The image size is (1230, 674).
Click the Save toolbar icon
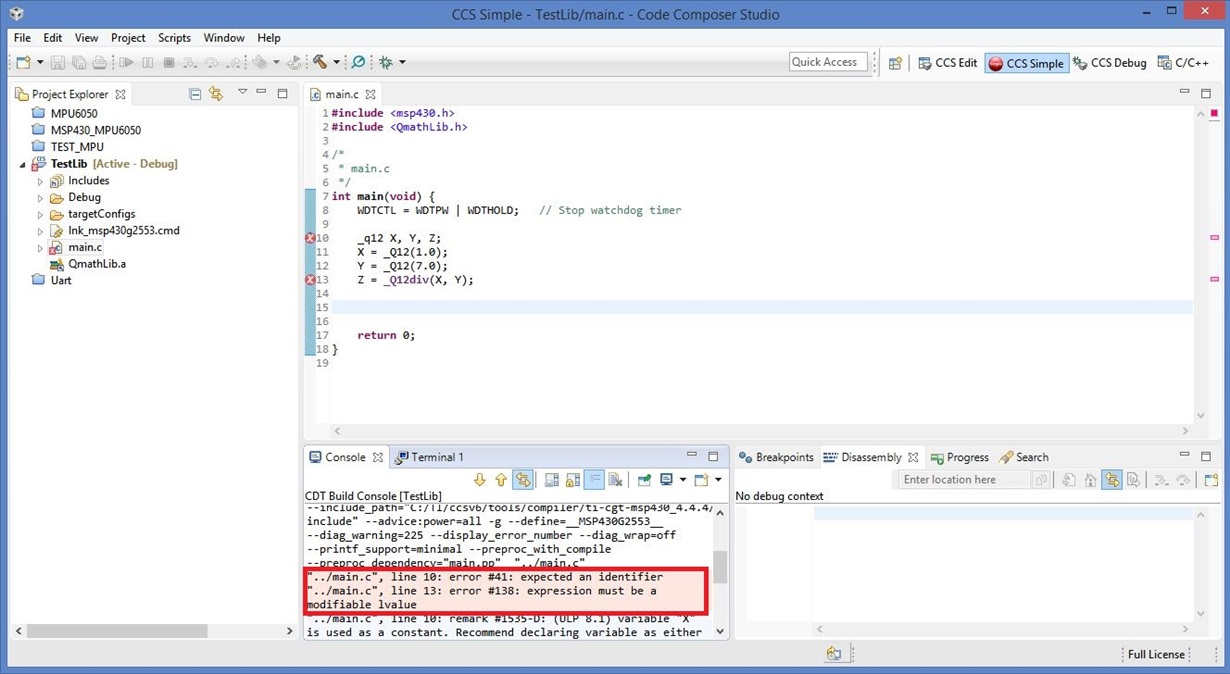point(57,62)
